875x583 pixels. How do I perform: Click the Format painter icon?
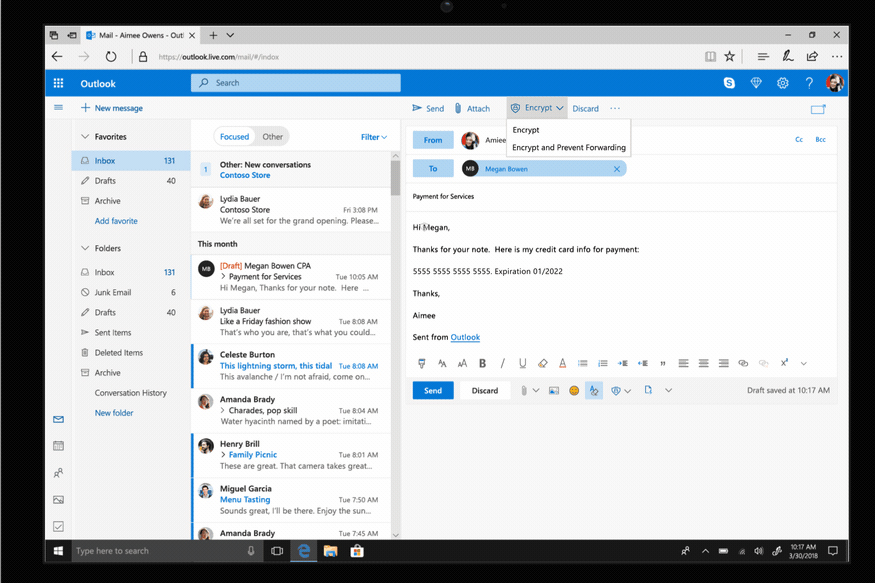pos(422,363)
